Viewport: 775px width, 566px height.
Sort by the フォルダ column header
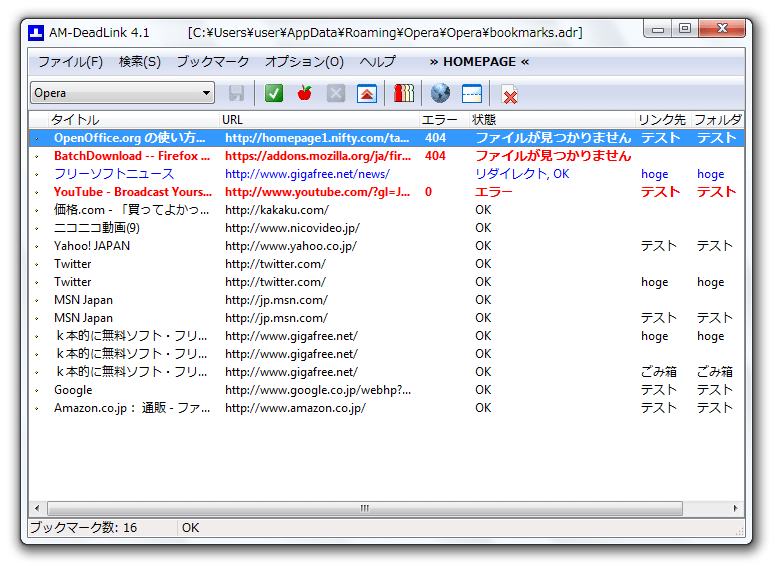[x=718, y=120]
